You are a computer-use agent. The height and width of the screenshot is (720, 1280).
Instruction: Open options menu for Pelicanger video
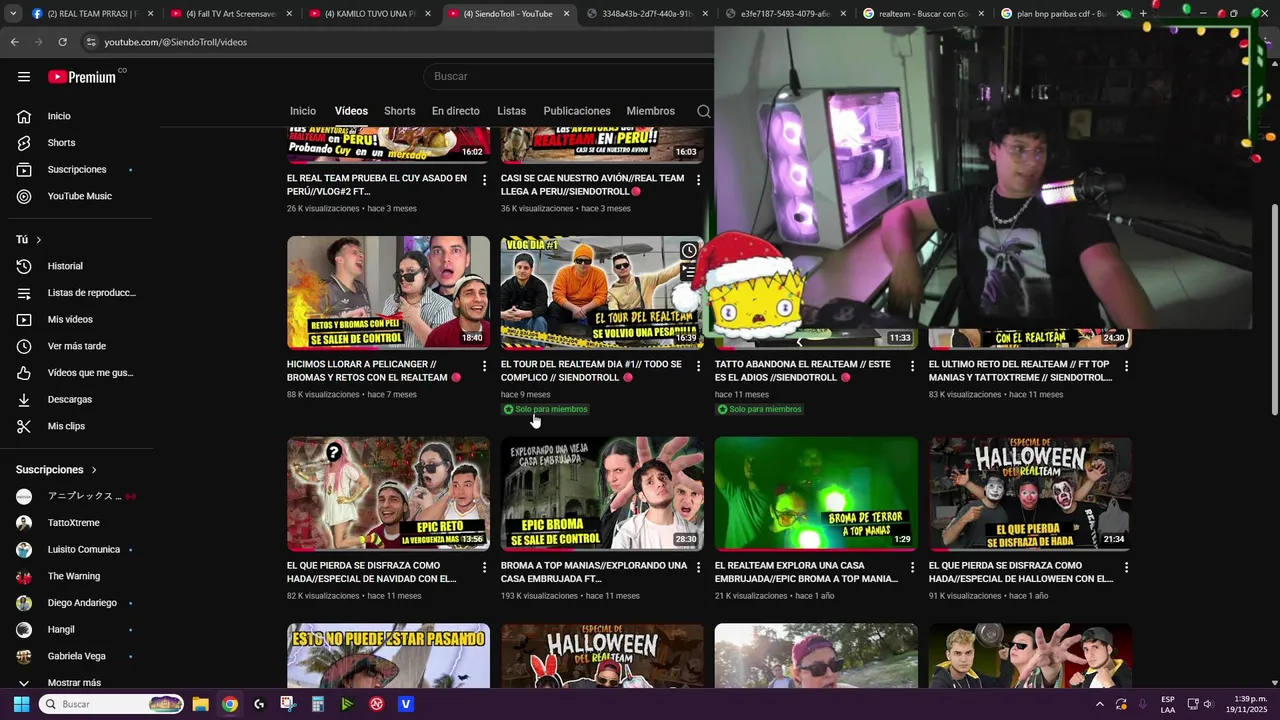click(484, 366)
